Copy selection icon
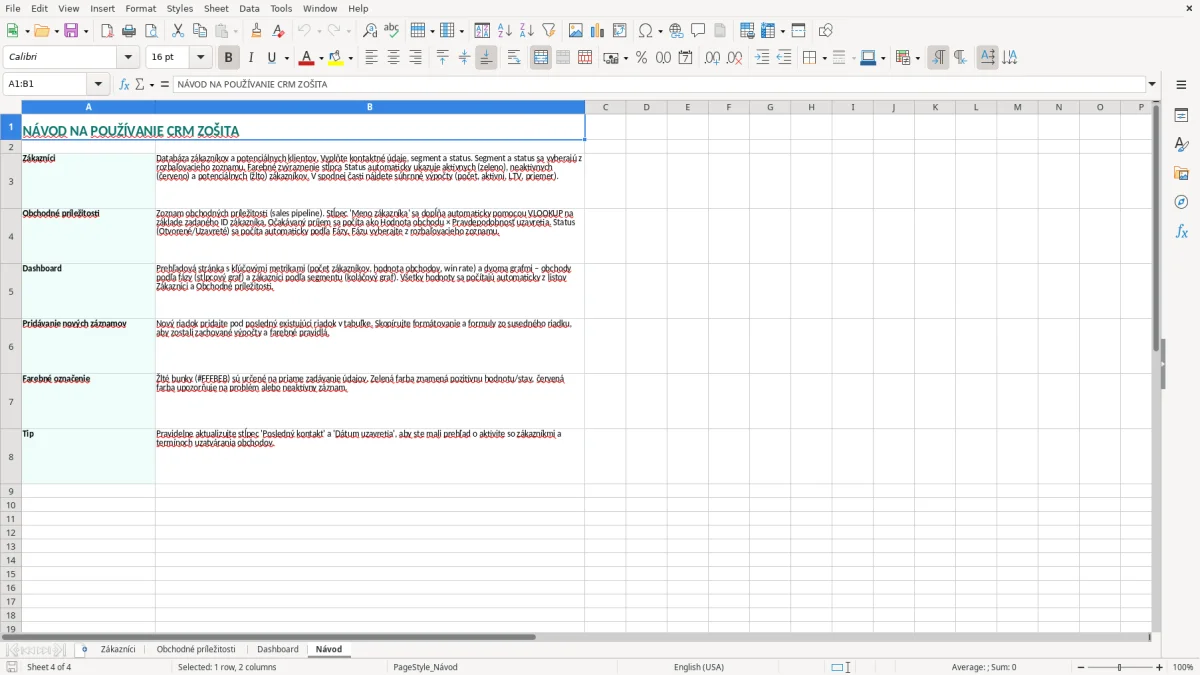Screen dimensions: 1200x675 point(200,31)
